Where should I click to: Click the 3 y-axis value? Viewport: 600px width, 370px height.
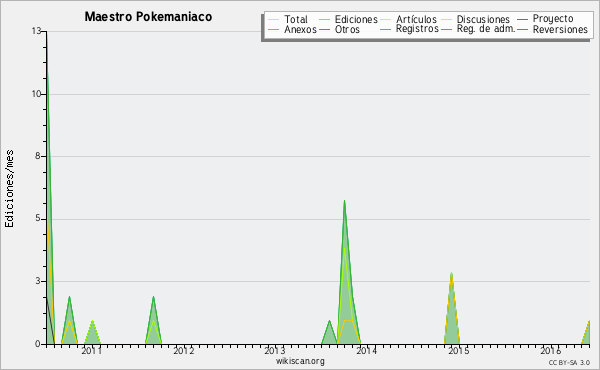pos(38,281)
